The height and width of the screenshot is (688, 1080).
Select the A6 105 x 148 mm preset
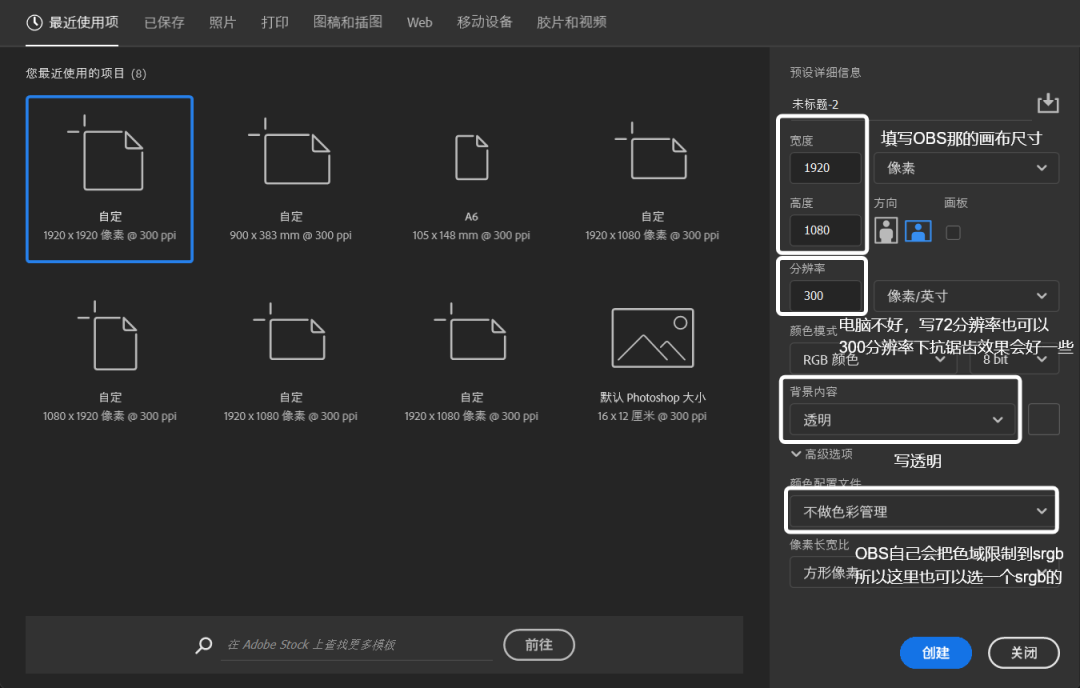click(x=472, y=180)
